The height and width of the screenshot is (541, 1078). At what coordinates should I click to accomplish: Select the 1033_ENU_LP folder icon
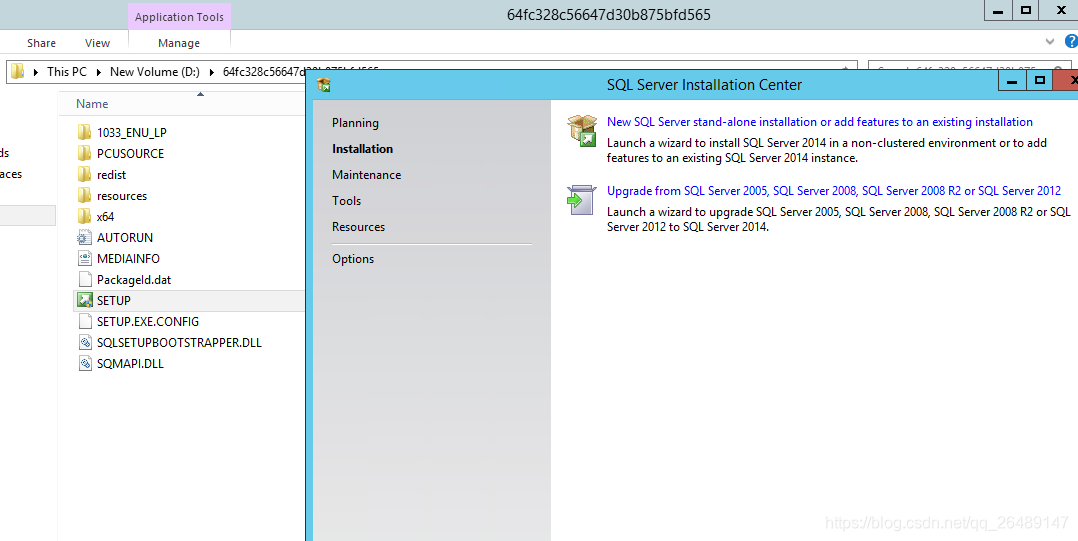point(85,132)
